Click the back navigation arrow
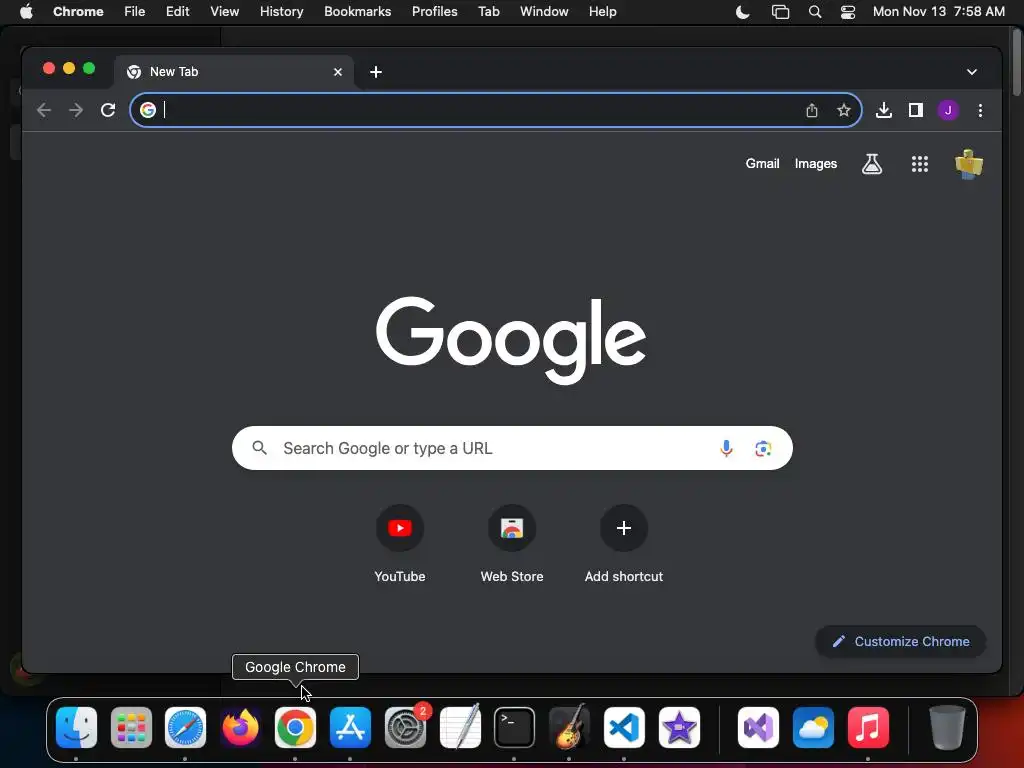The image size is (1024, 768). click(44, 110)
